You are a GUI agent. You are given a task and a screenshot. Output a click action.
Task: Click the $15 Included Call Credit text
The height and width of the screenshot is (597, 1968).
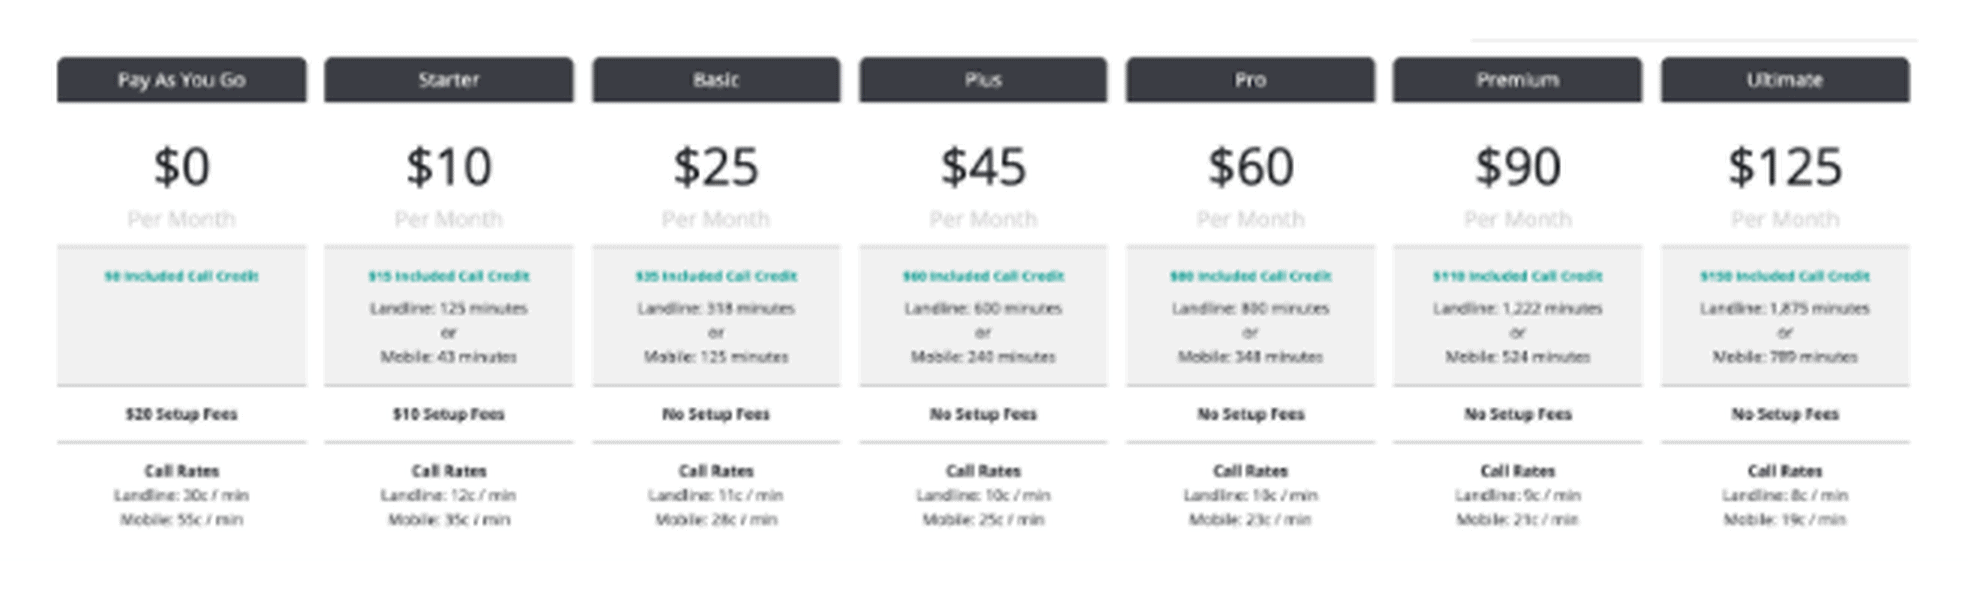[x=448, y=276]
